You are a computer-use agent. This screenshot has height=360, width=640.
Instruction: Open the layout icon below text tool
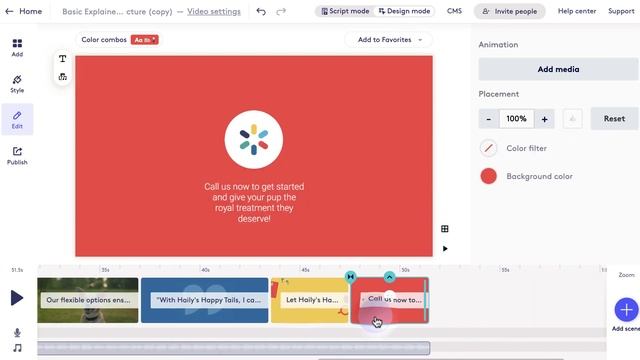coord(62,77)
